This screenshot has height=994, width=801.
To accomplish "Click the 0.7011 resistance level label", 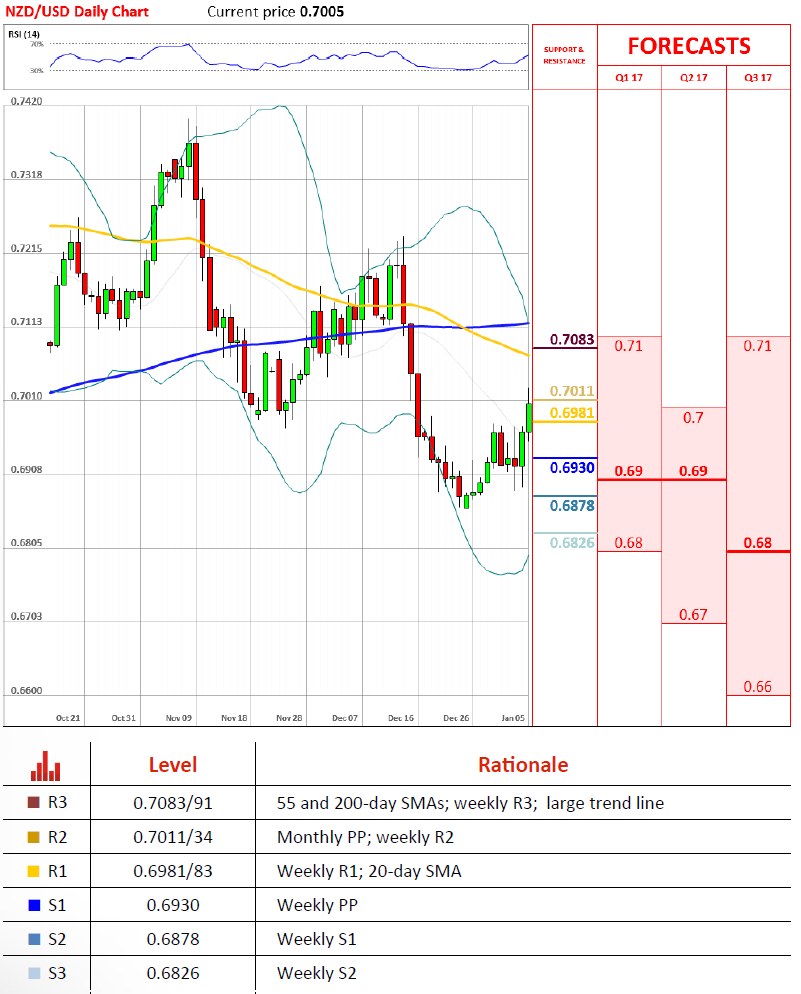I will coord(572,391).
